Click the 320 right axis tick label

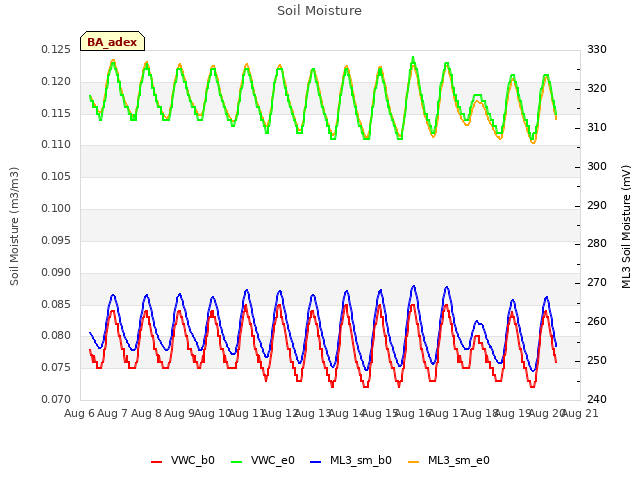597,89
